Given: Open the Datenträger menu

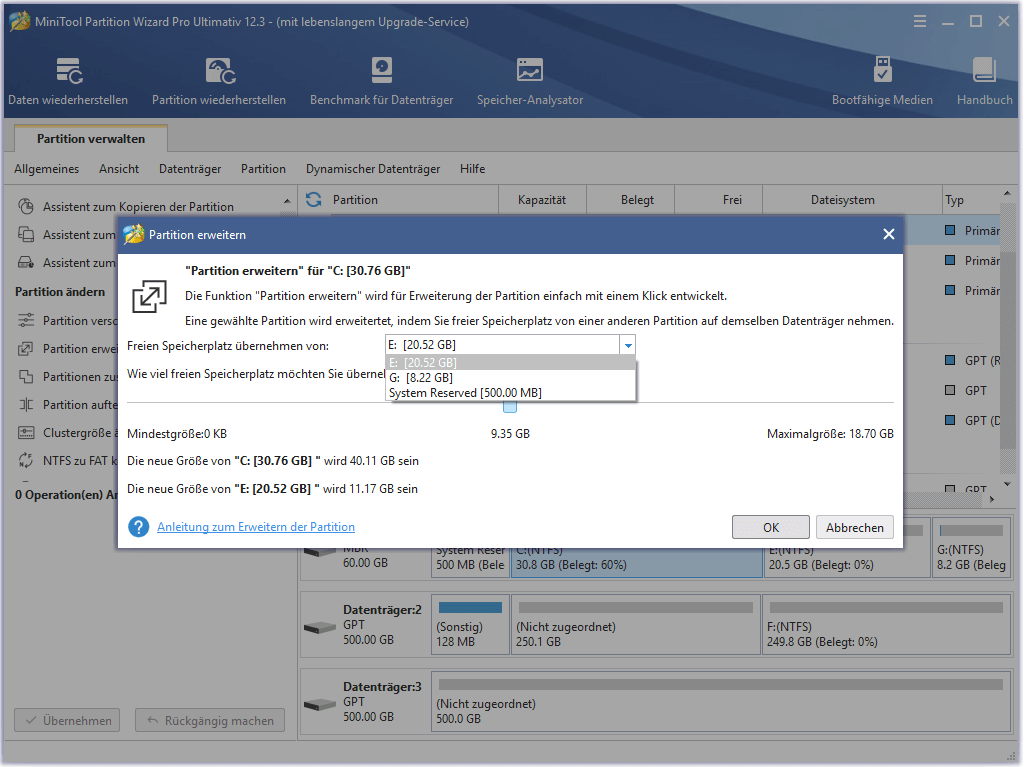Looking at the screenshot, I should pos(189,168).
